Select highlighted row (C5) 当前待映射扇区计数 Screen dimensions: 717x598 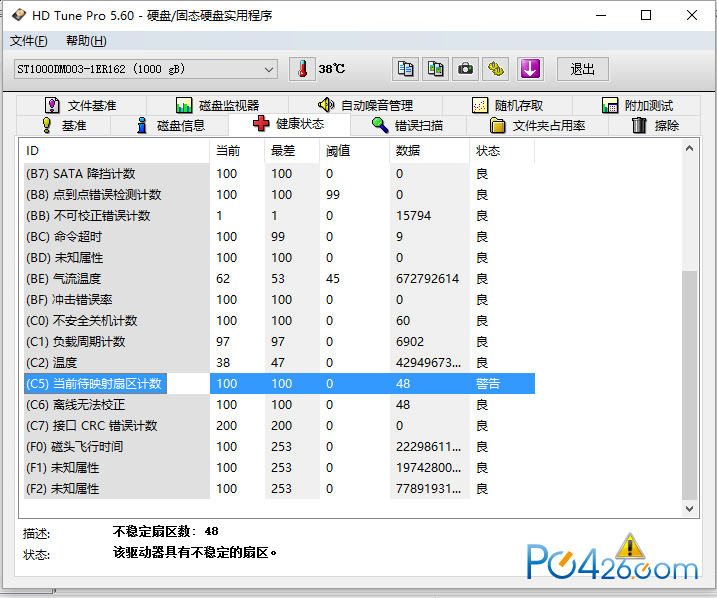point(279,384)
